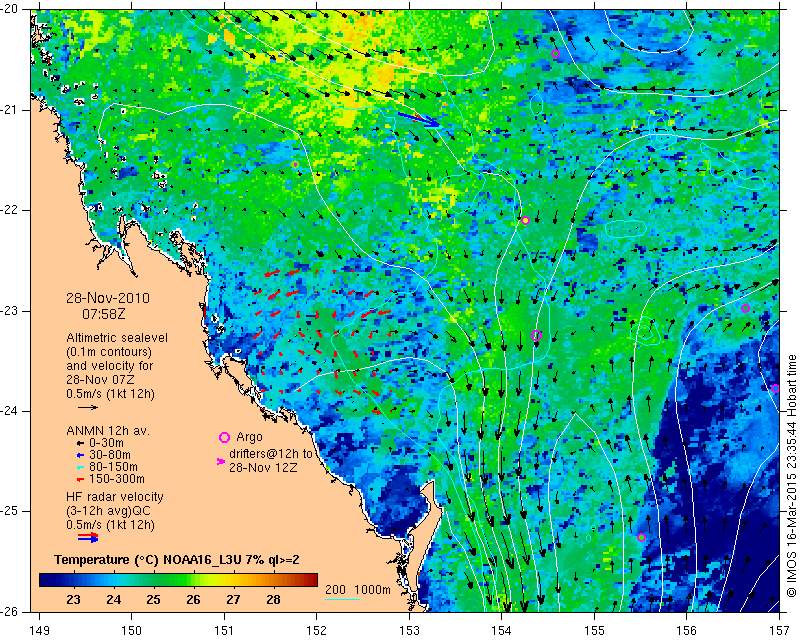Click the Argo float marker near 155.5E, 25.3S
The width and height of the screenshot is (800, 640).
click(x=641, y=537)
